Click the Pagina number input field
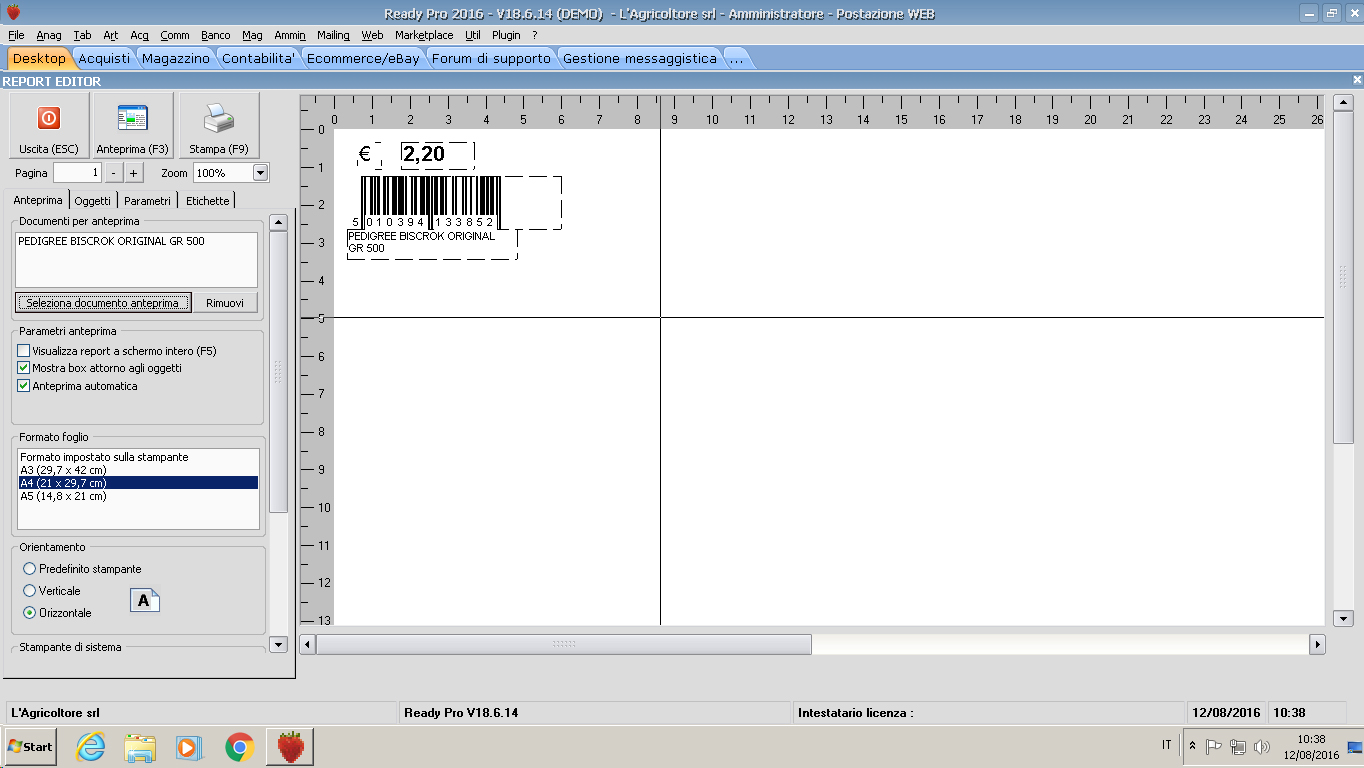The height and width of the screenshot is (768, 1364). coord(78,173)
